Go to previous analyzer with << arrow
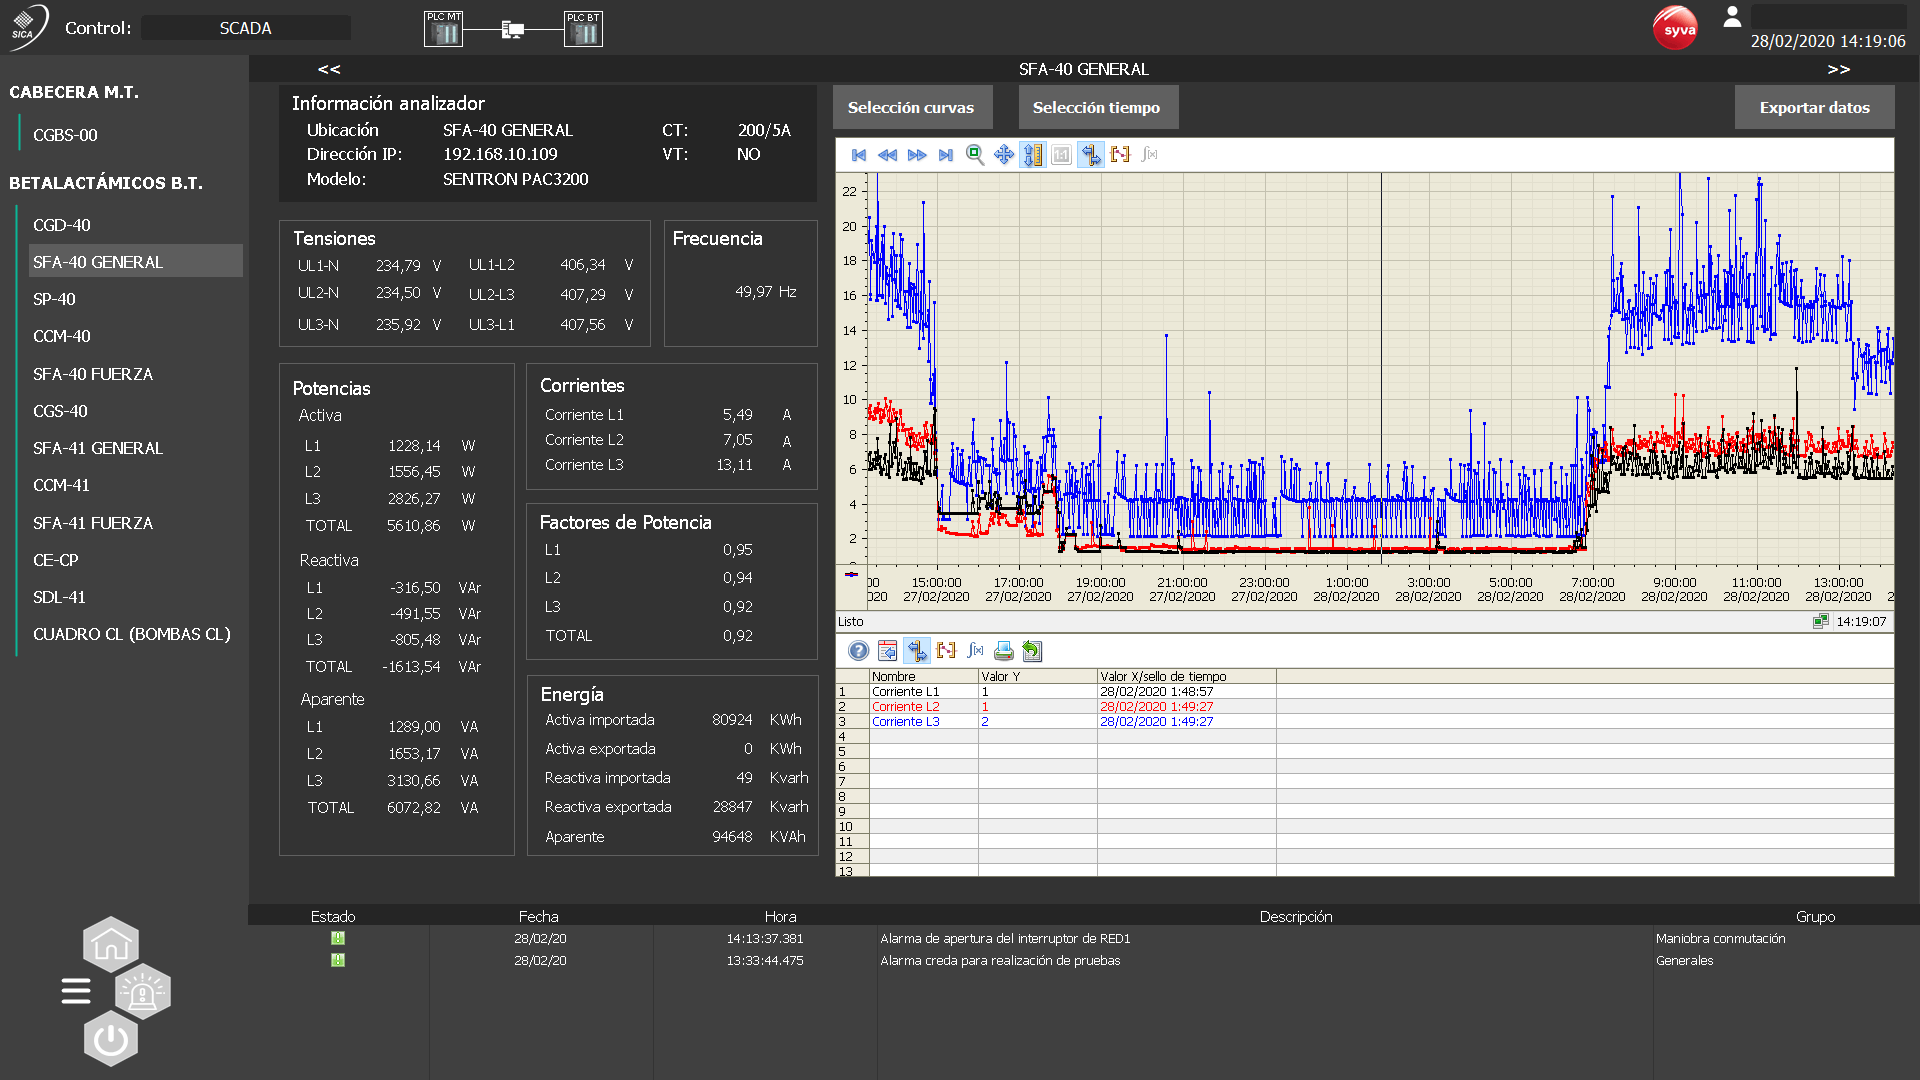 [329, 69]
